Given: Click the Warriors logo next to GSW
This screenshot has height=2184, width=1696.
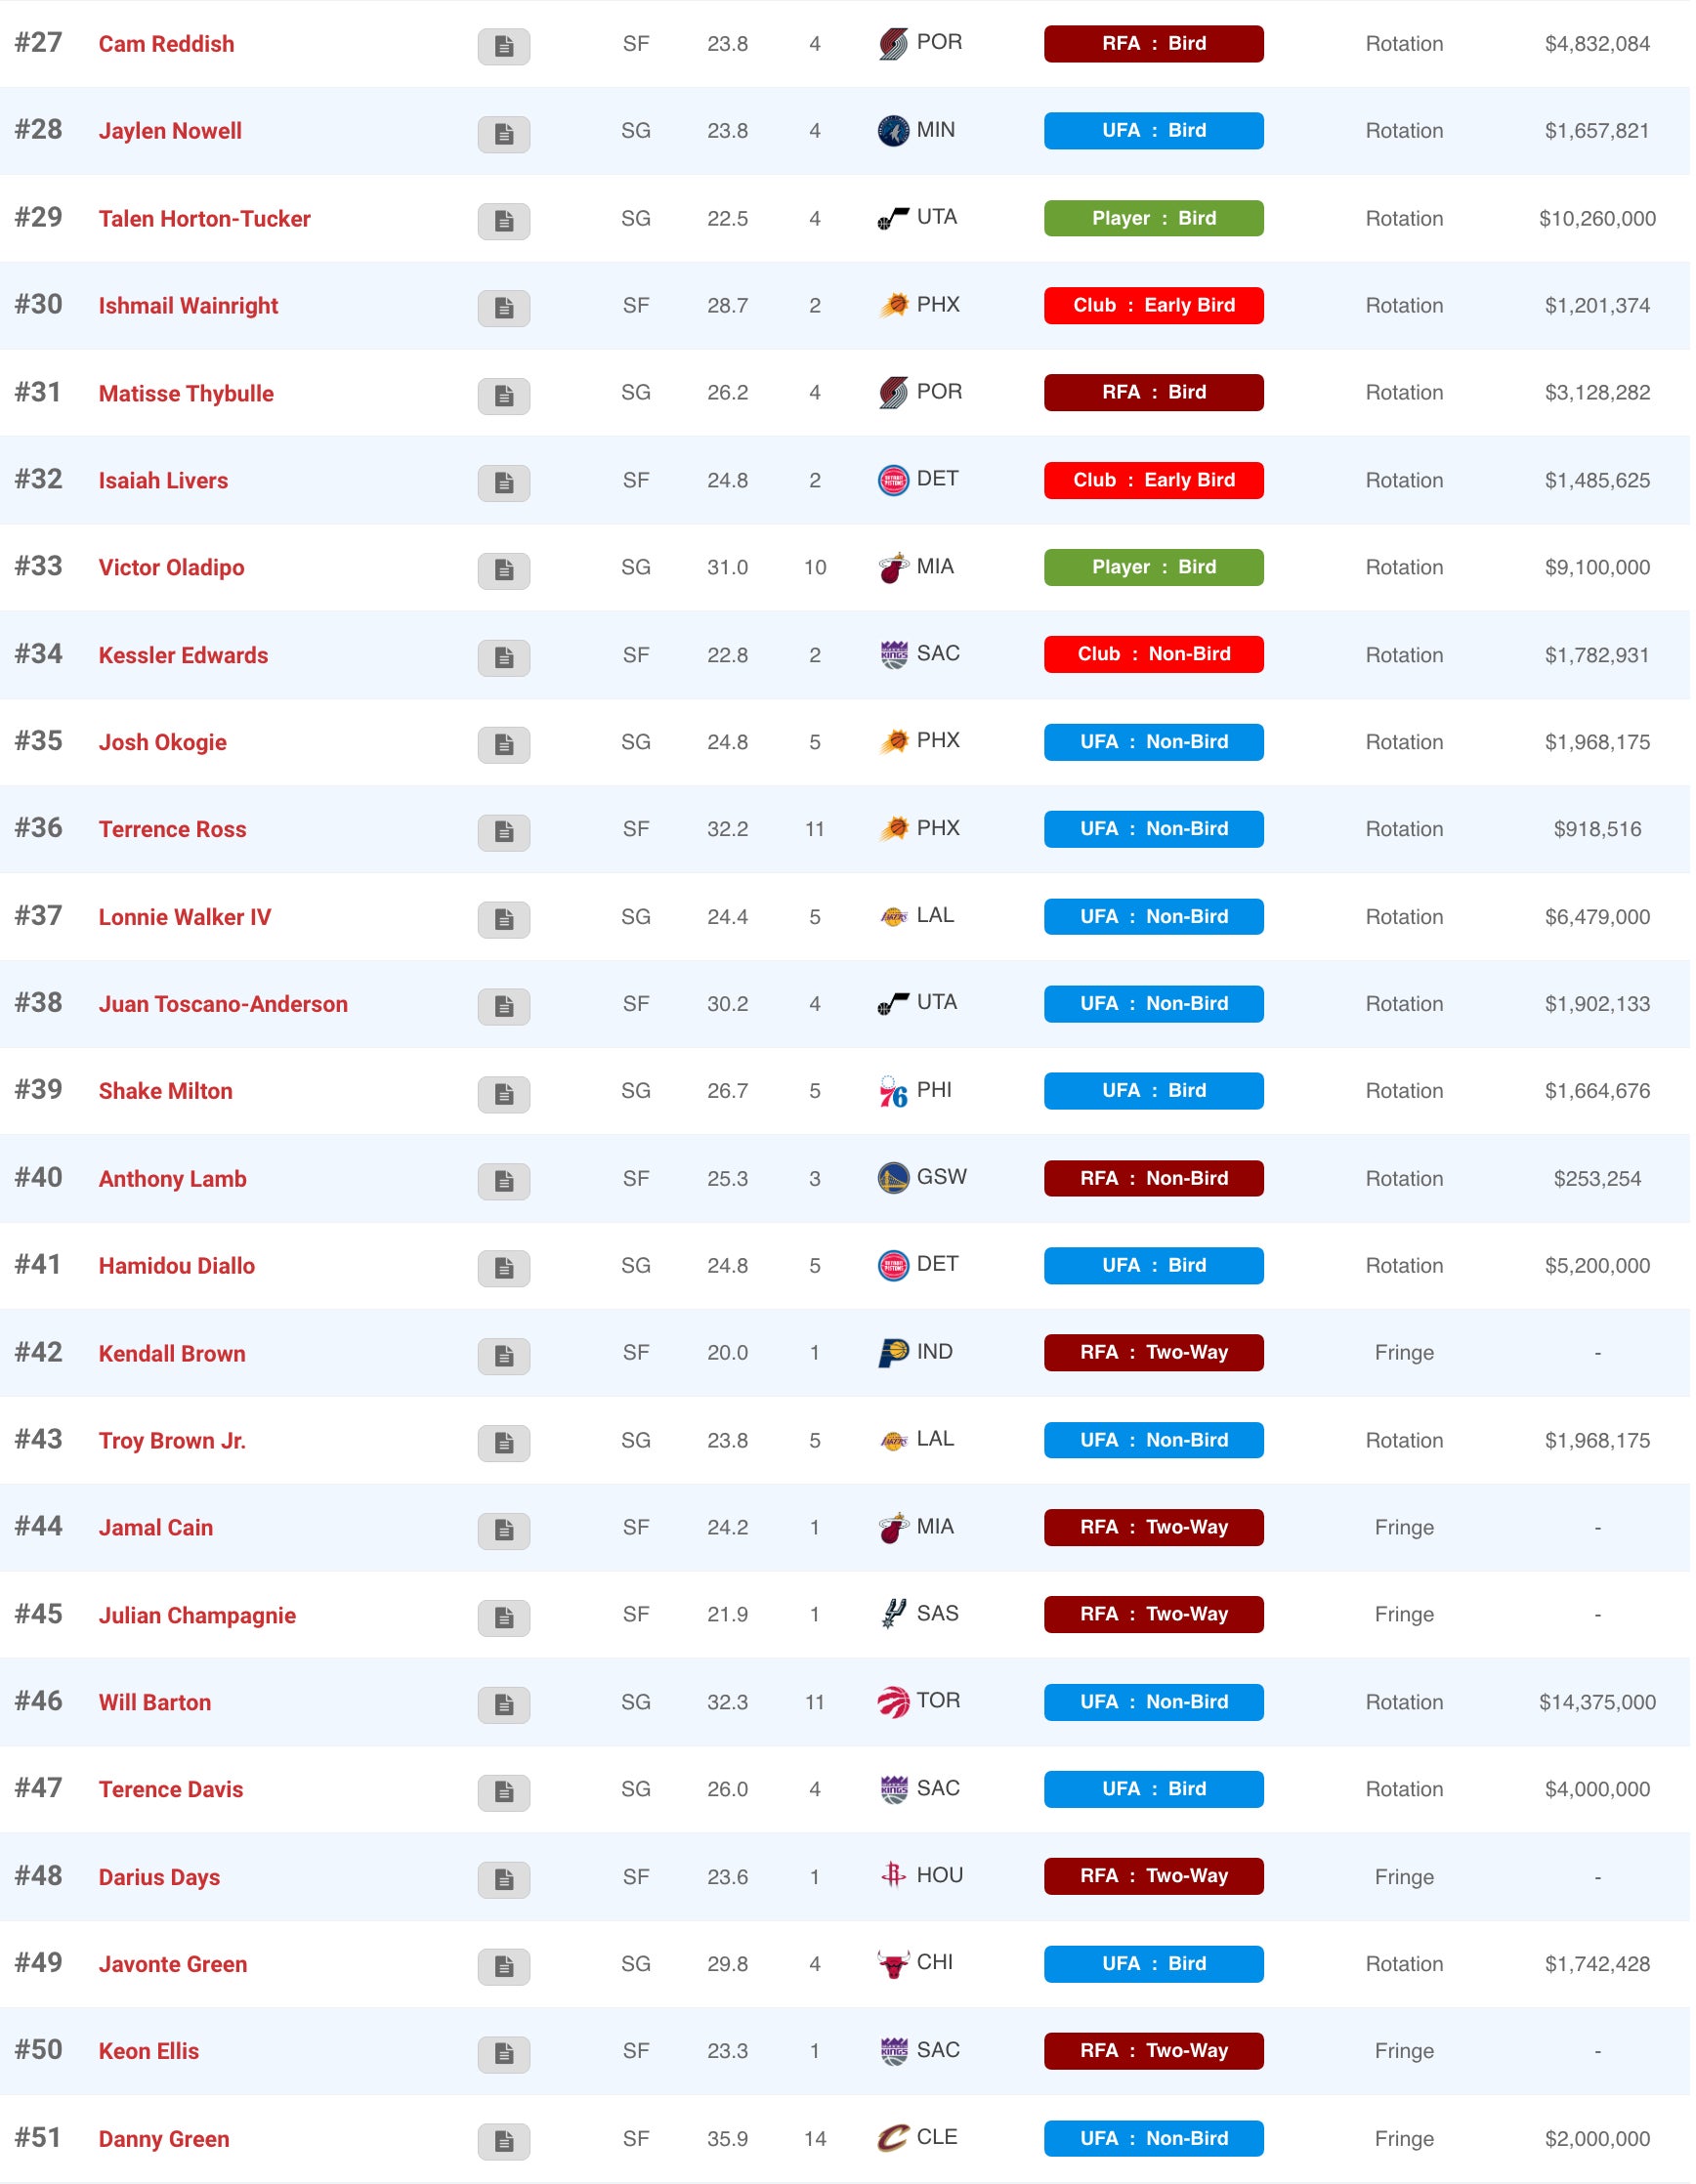Looking at the screenshot, I should [x=893, y=1179].
